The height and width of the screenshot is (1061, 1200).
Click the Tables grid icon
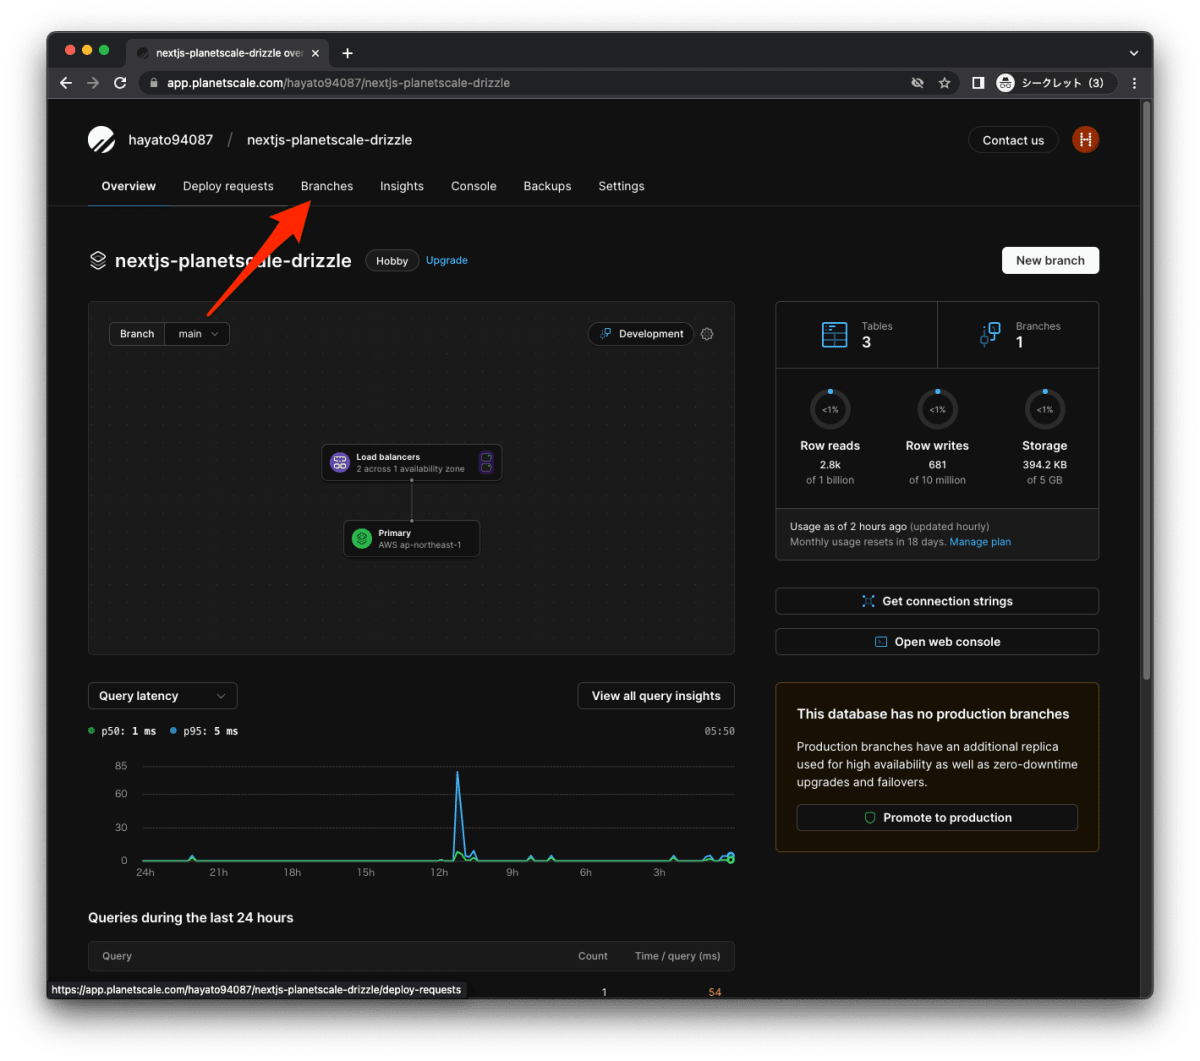point(834,334)
